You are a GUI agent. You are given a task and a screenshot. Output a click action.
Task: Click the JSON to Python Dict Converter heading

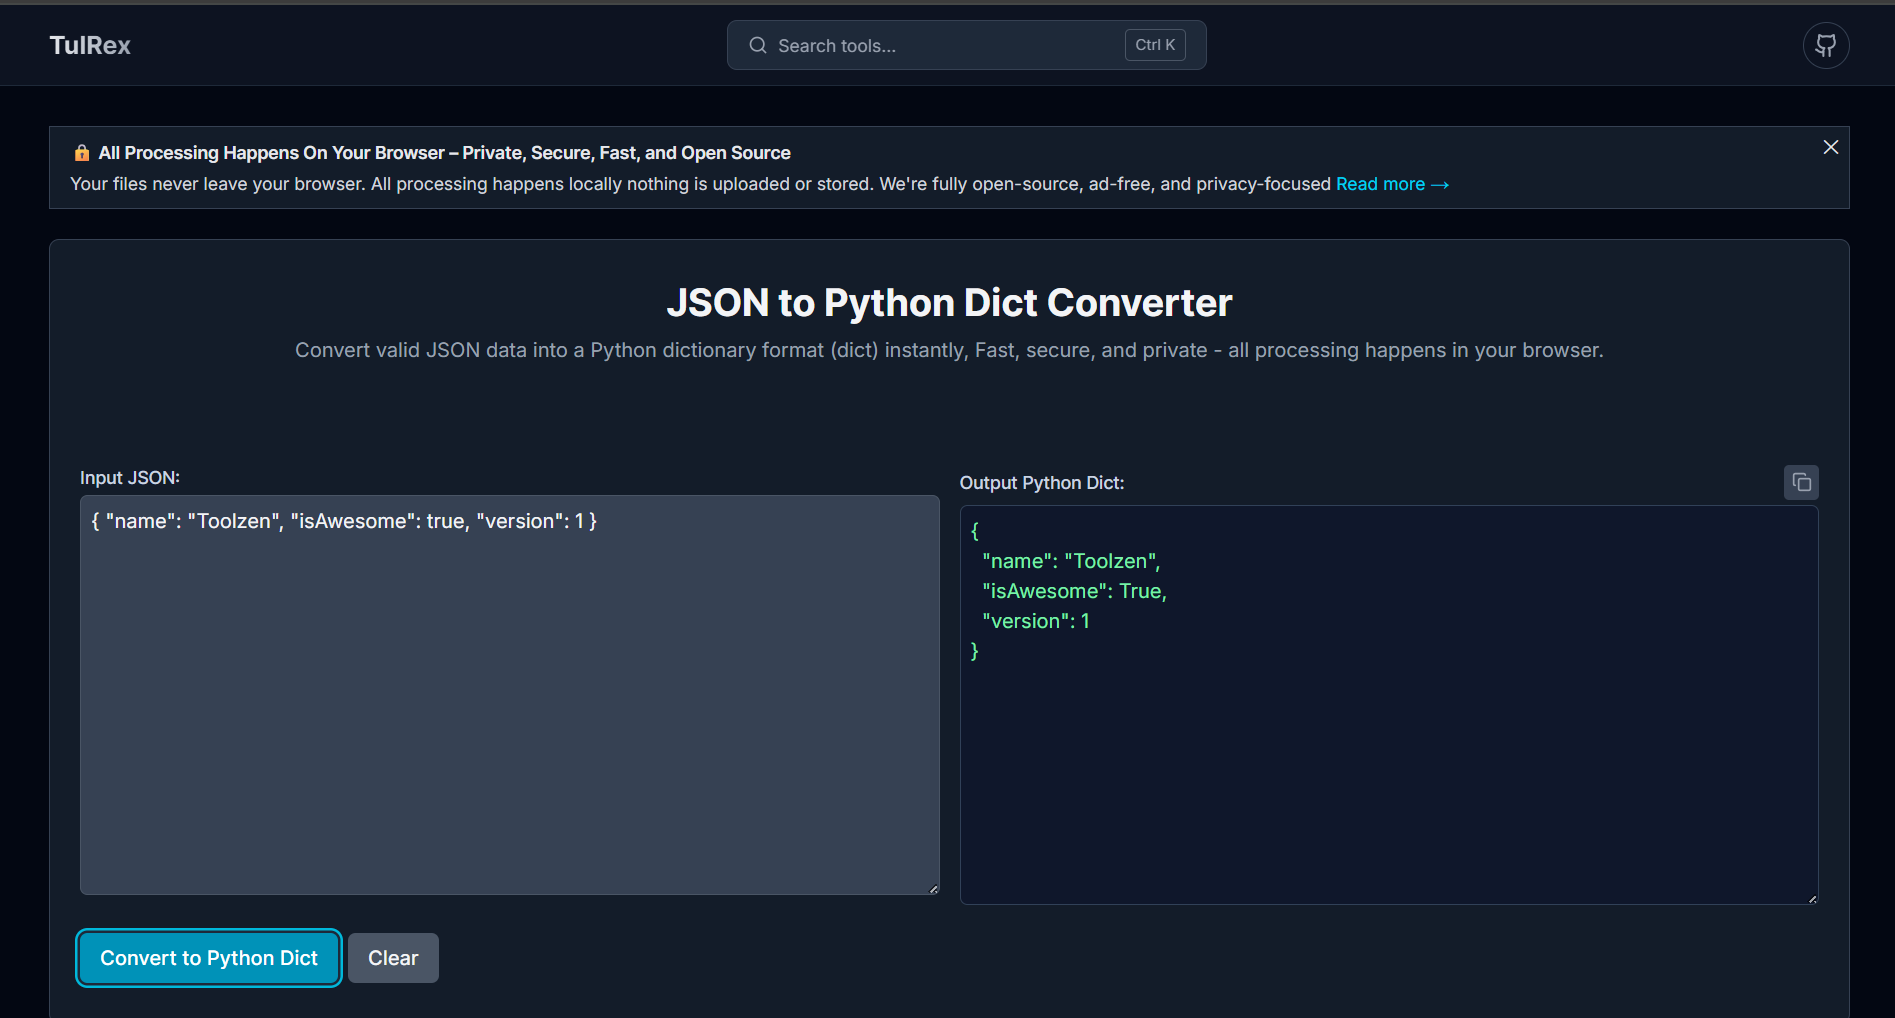click(949, 302)
